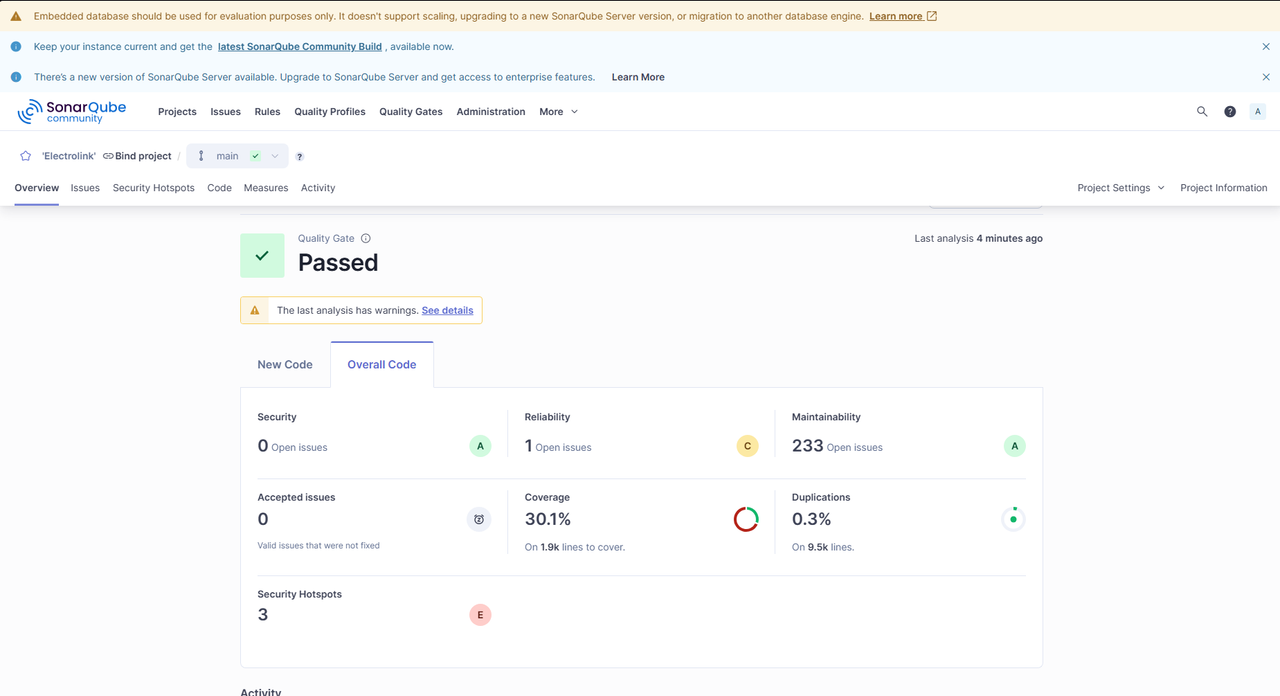The image size is (1280, 696).
Task: Click the Learn more external link icon
Action: (932, 16)
